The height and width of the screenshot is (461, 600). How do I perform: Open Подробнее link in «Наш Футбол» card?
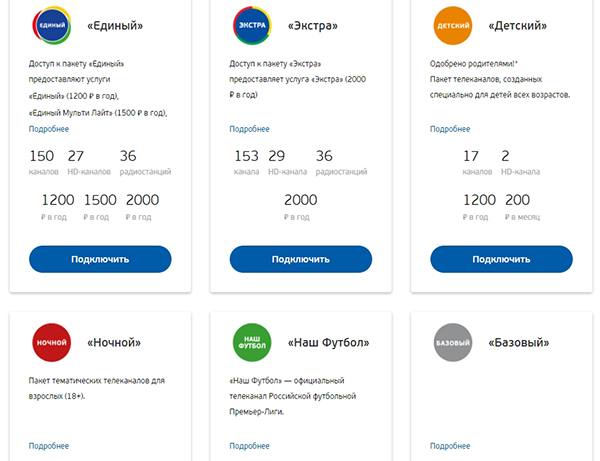250,445
